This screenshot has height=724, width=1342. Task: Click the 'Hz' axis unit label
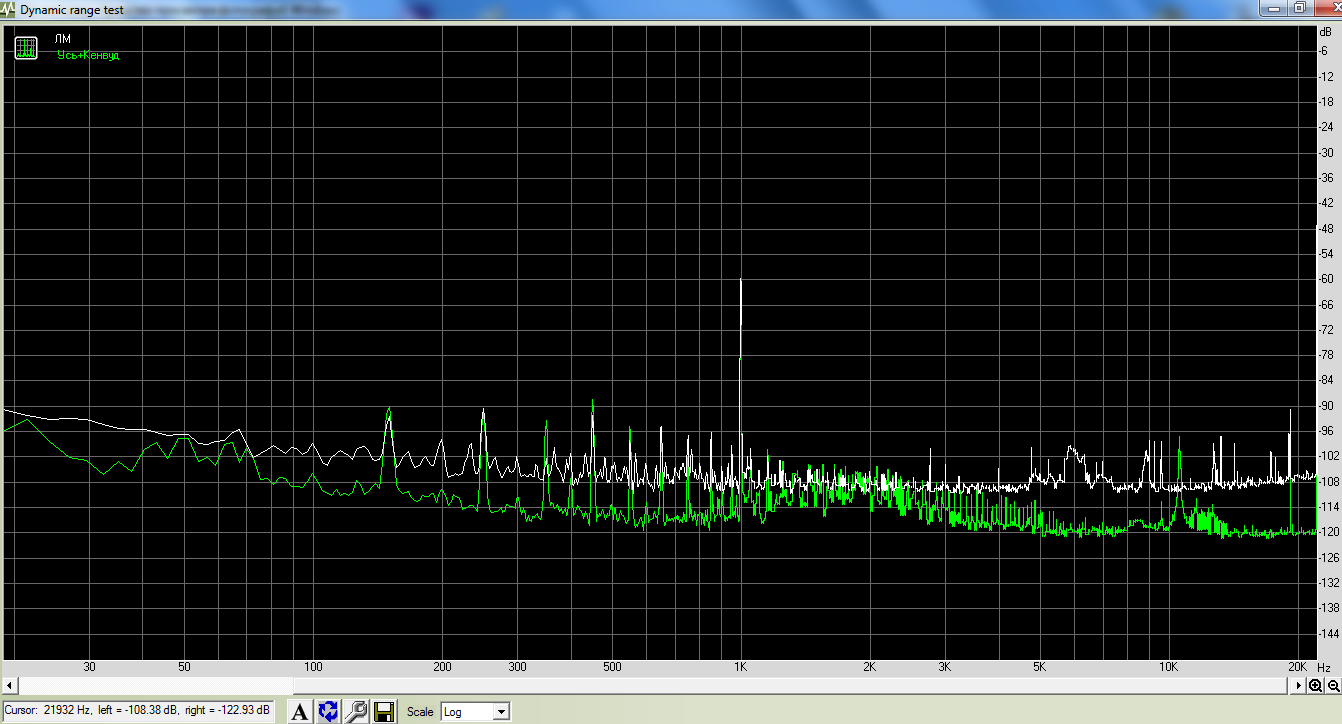click(x=1324, y=667)
